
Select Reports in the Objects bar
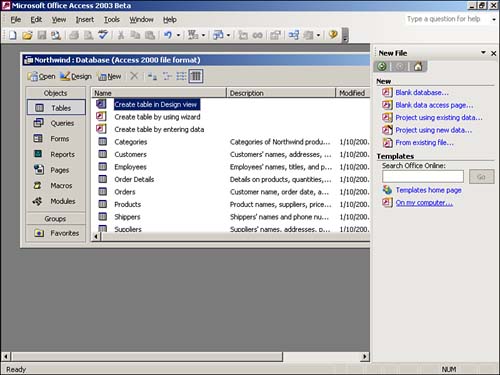55,154
